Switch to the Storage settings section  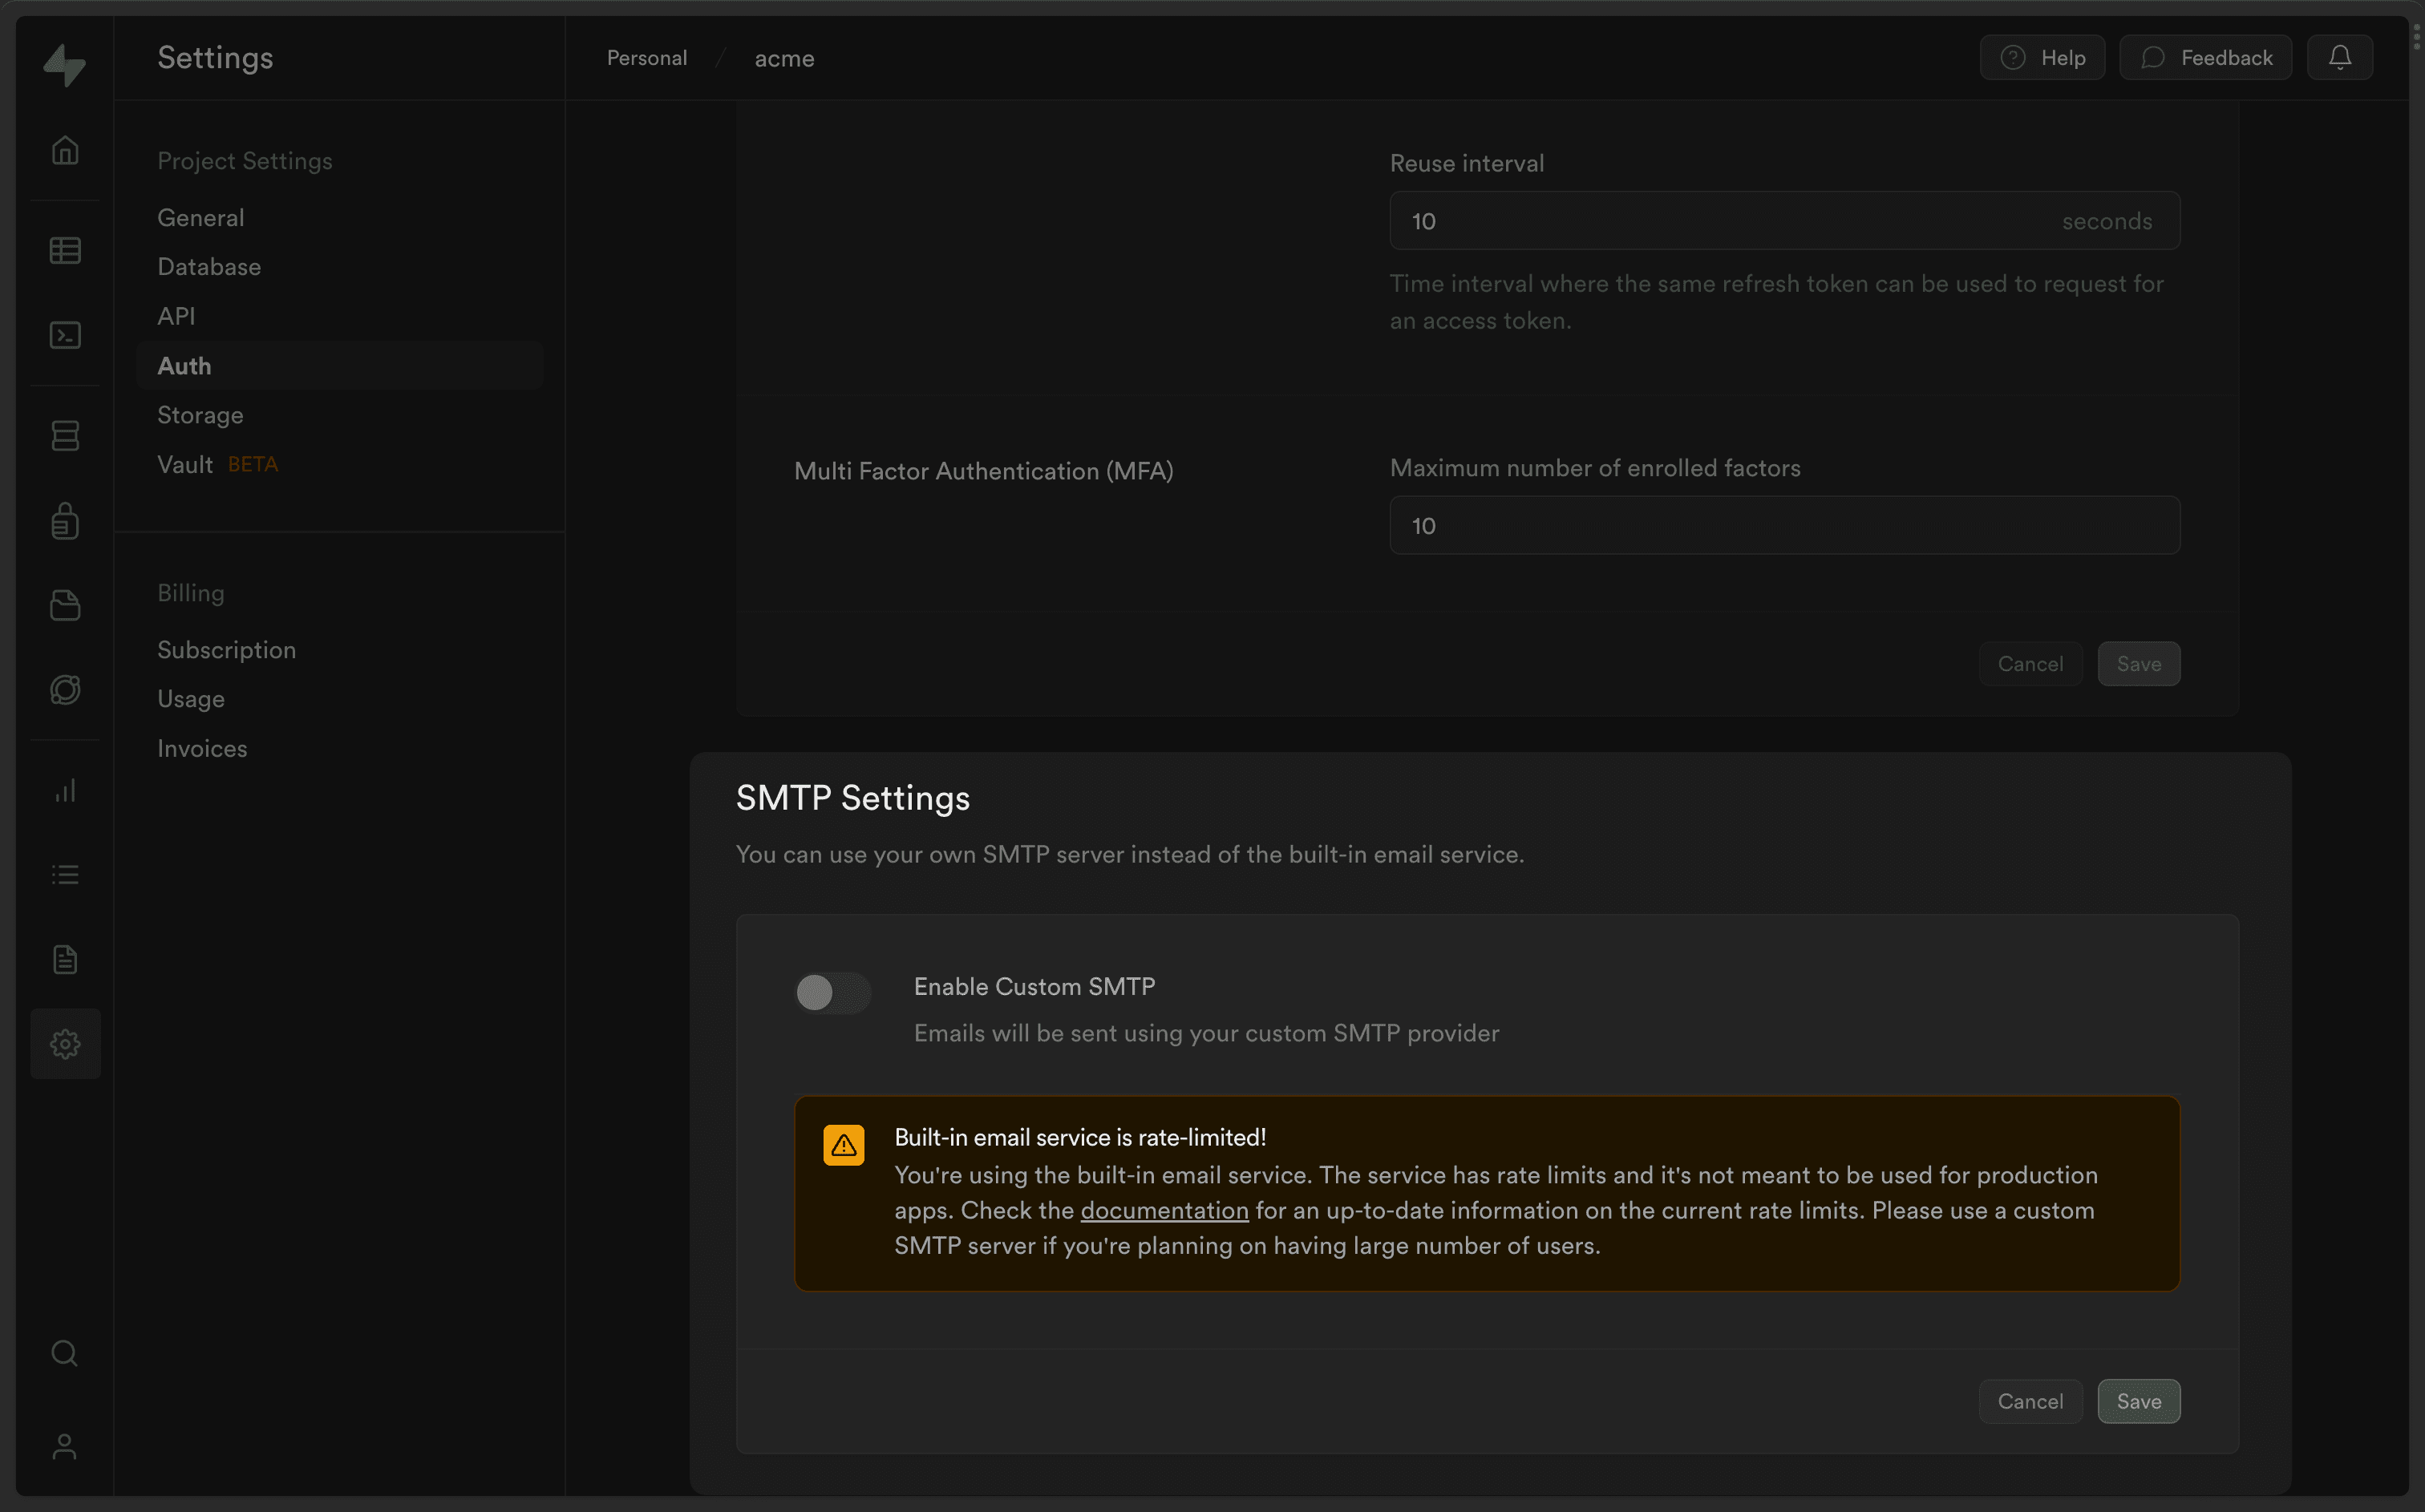click(x=200, y=414)
